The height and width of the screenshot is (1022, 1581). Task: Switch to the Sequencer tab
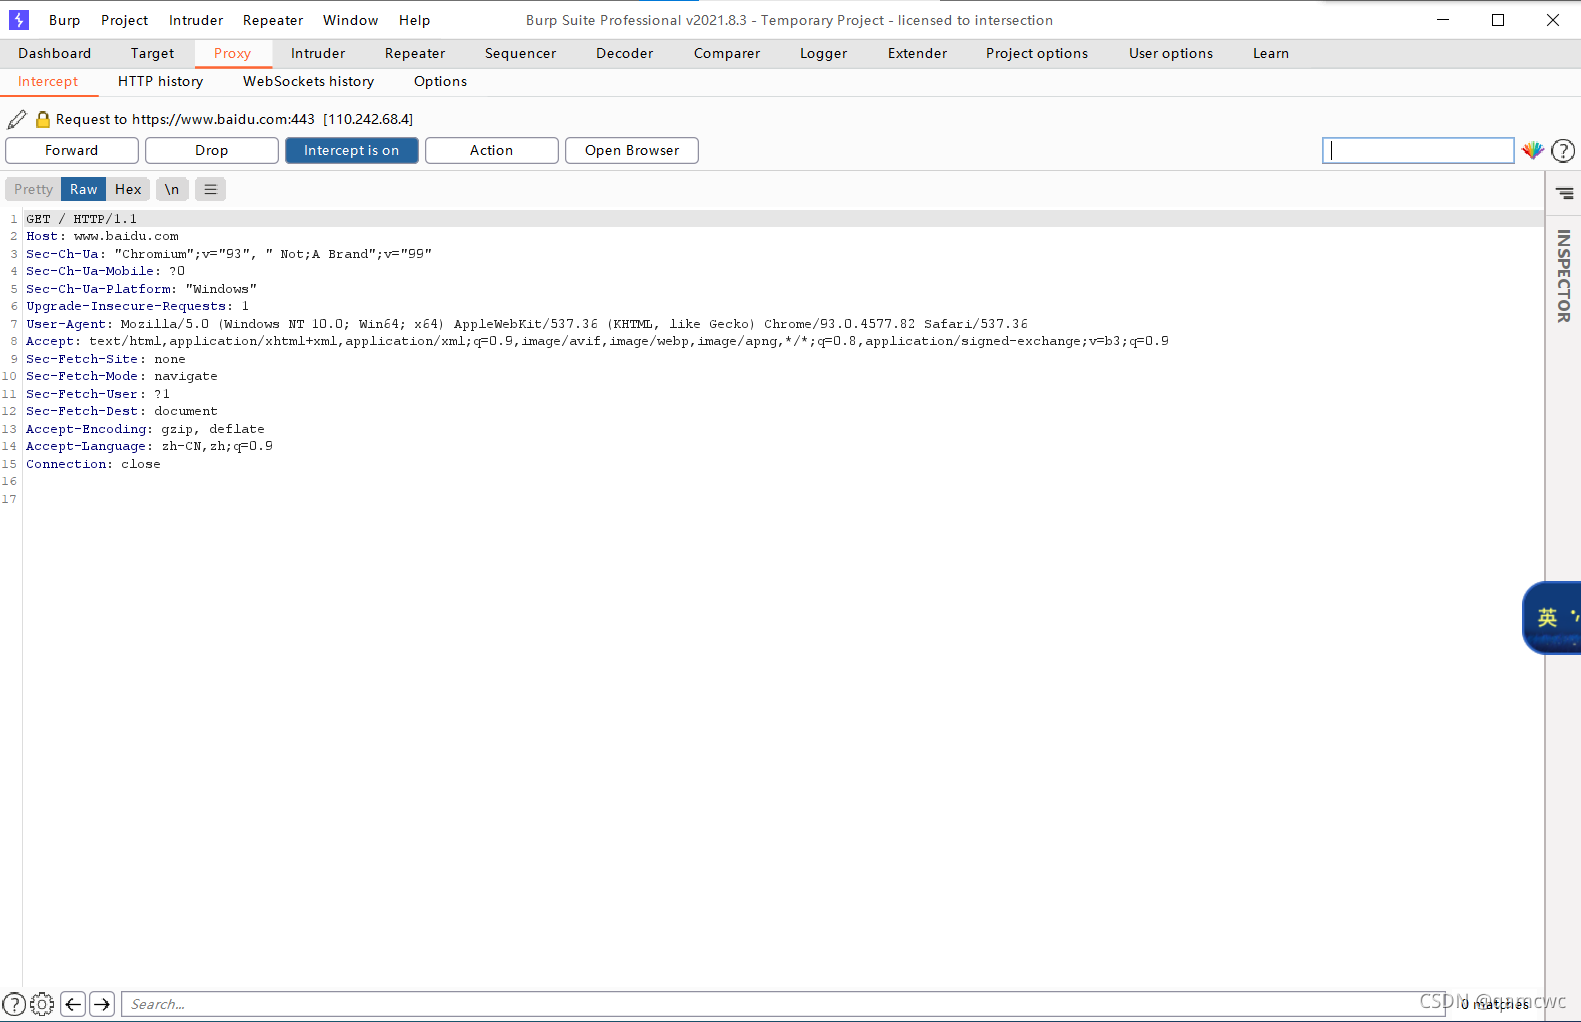pyautogui.click(x=521, y=53)
